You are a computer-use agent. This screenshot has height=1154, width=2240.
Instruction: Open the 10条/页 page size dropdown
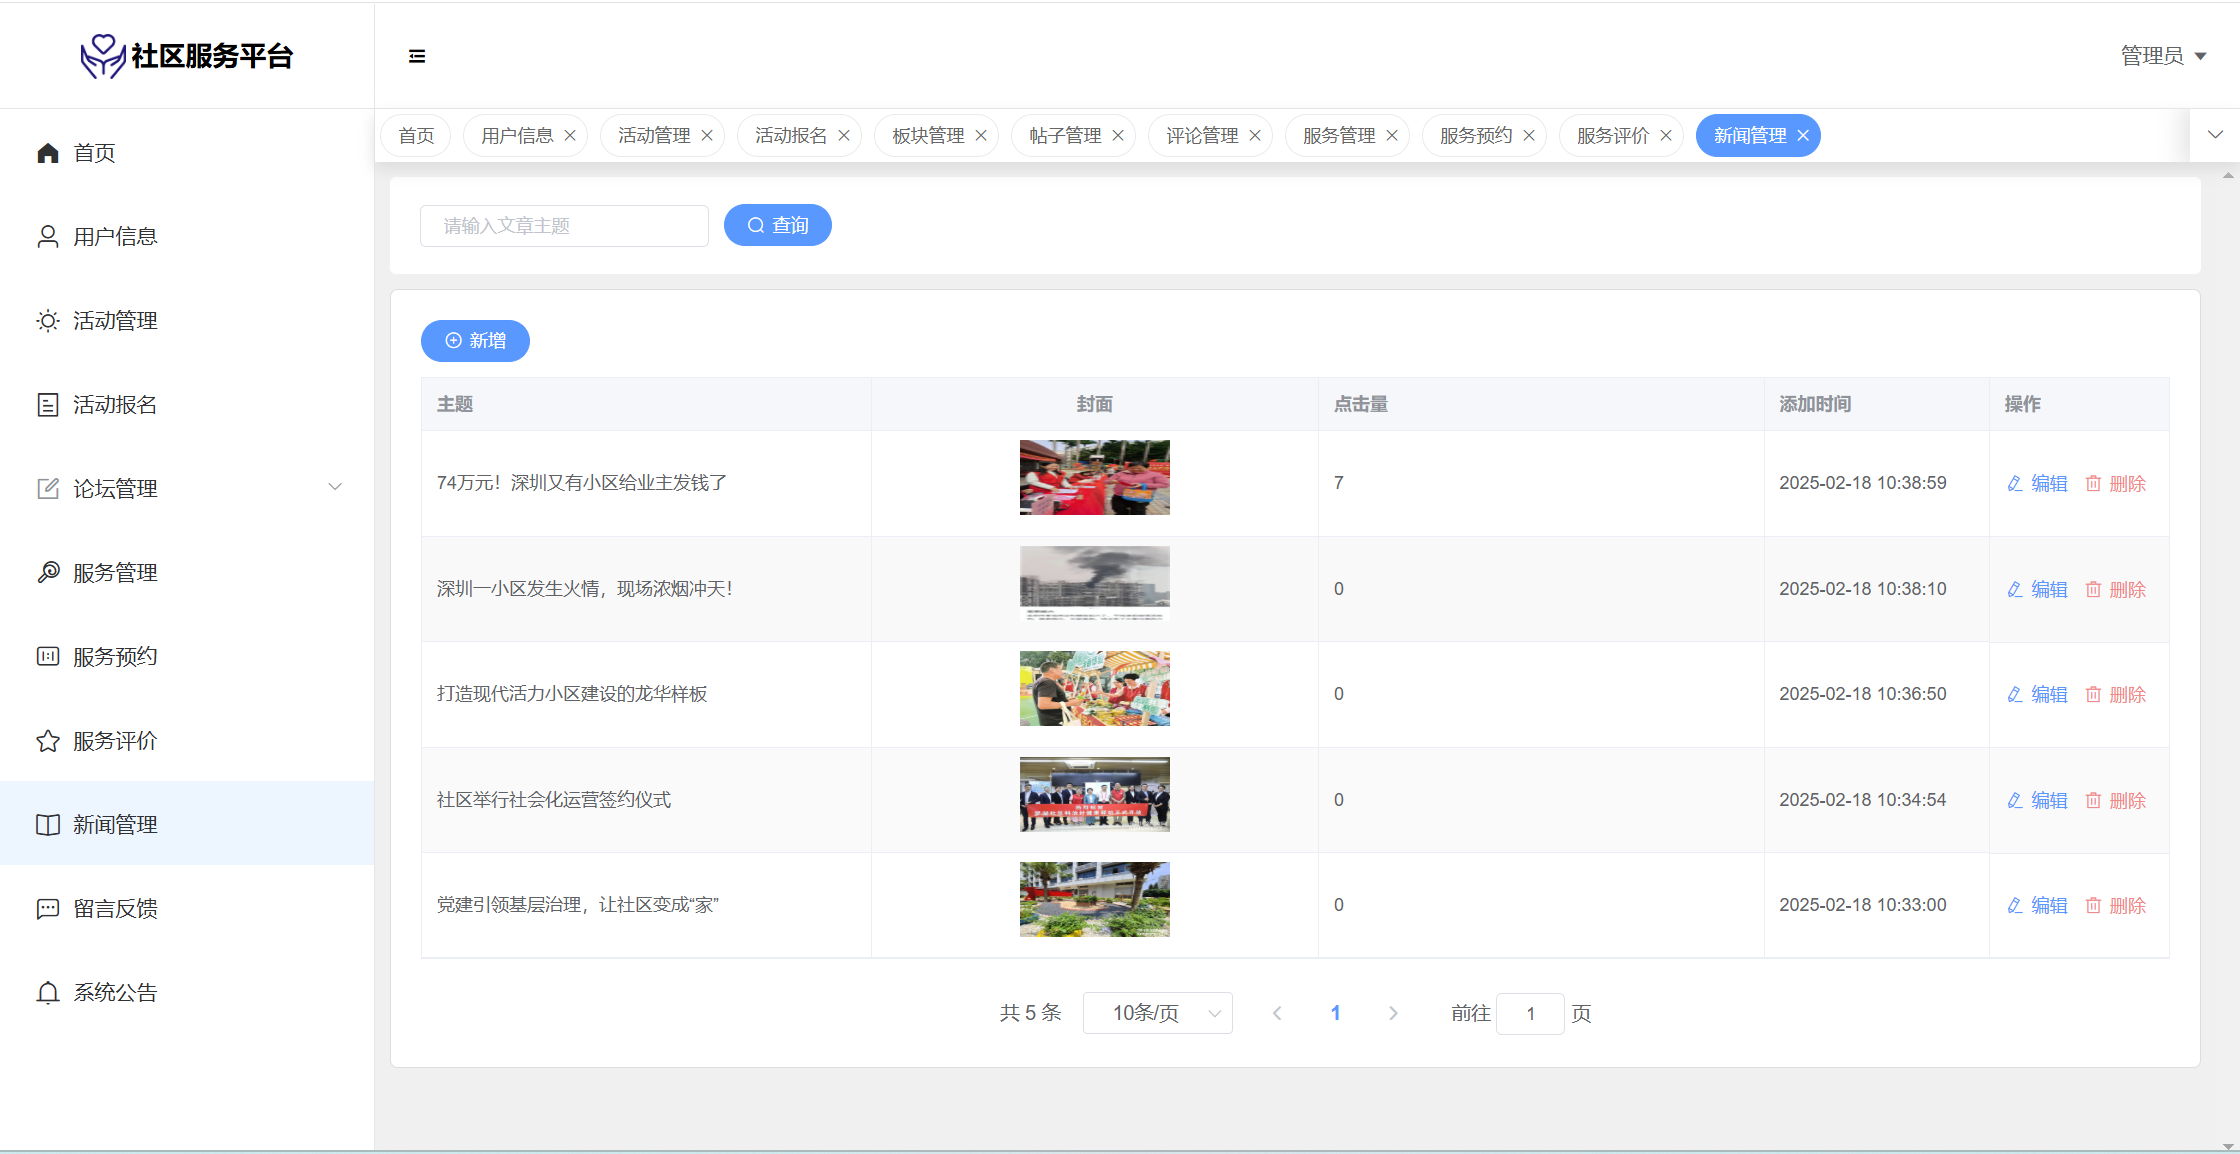[x=1157, y=1013]
